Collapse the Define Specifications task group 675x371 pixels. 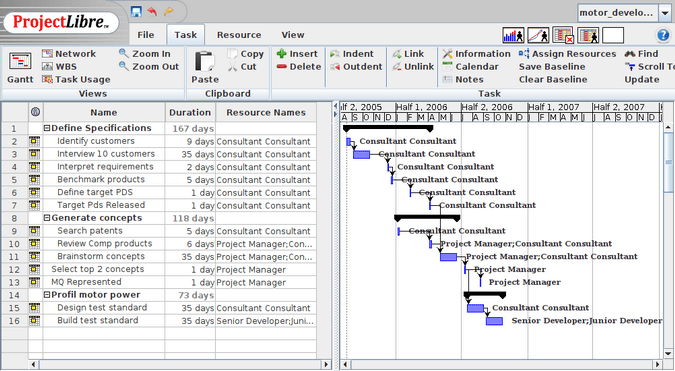tap(47, 128)
